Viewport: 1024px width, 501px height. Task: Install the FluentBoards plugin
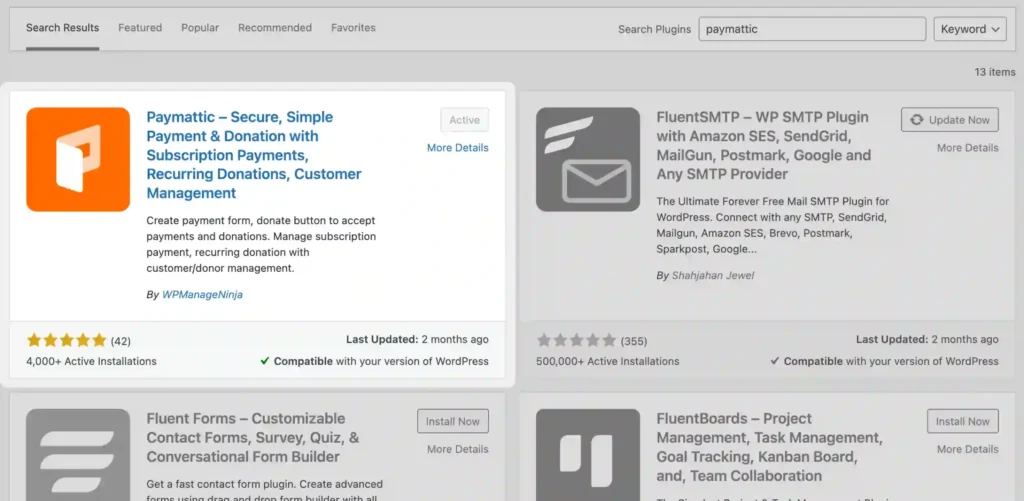coord(963,421)
